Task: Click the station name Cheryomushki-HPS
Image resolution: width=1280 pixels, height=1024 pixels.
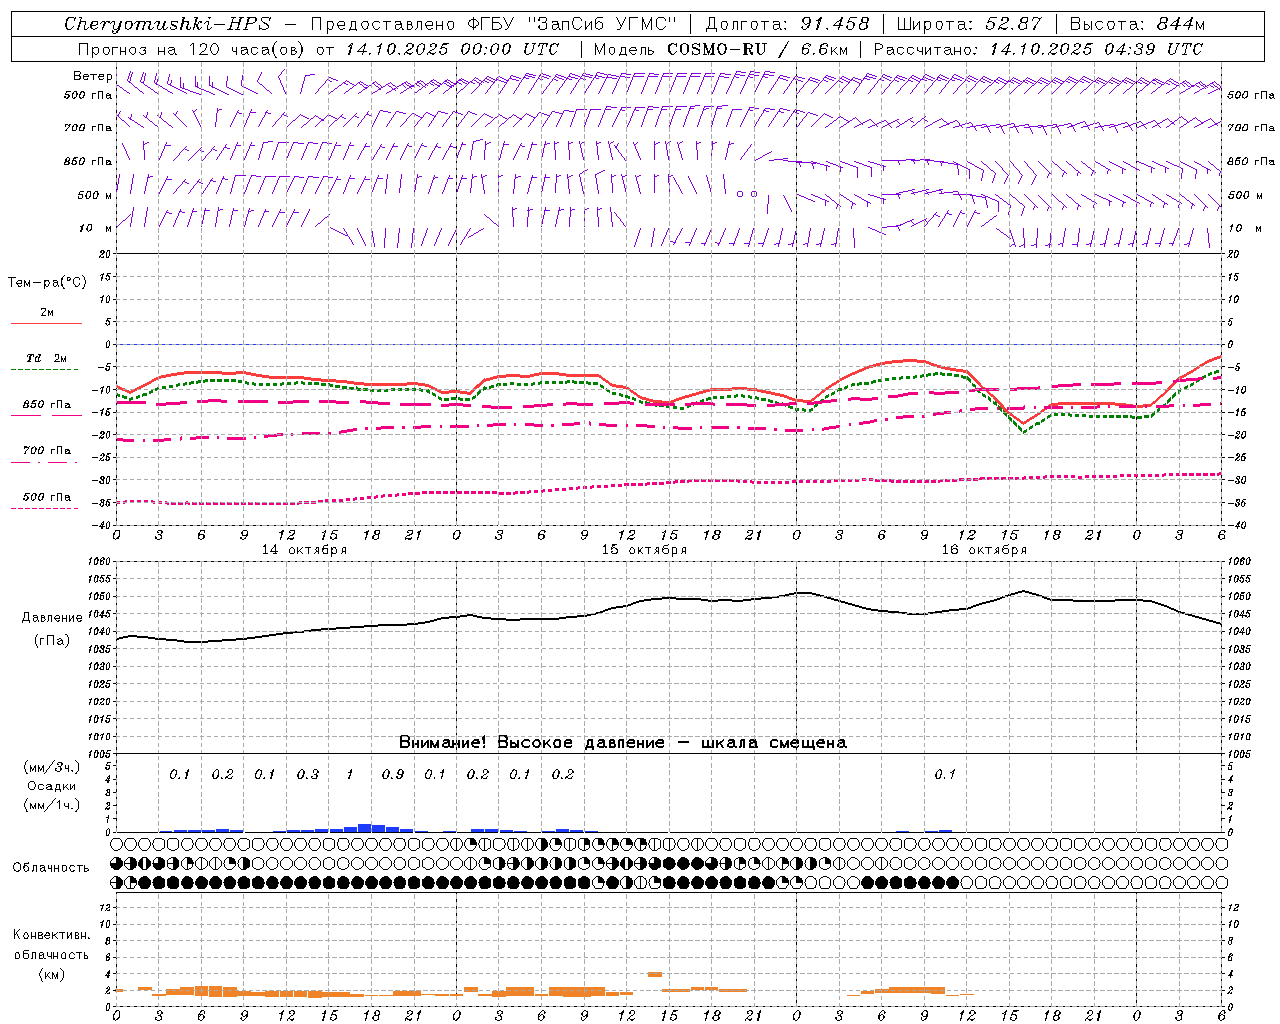Action: (x=167, y=24)
